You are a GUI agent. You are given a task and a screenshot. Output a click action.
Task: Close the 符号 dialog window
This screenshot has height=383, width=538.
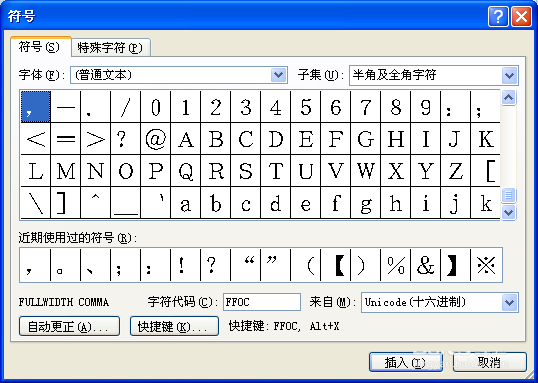(x=522, y=16)
